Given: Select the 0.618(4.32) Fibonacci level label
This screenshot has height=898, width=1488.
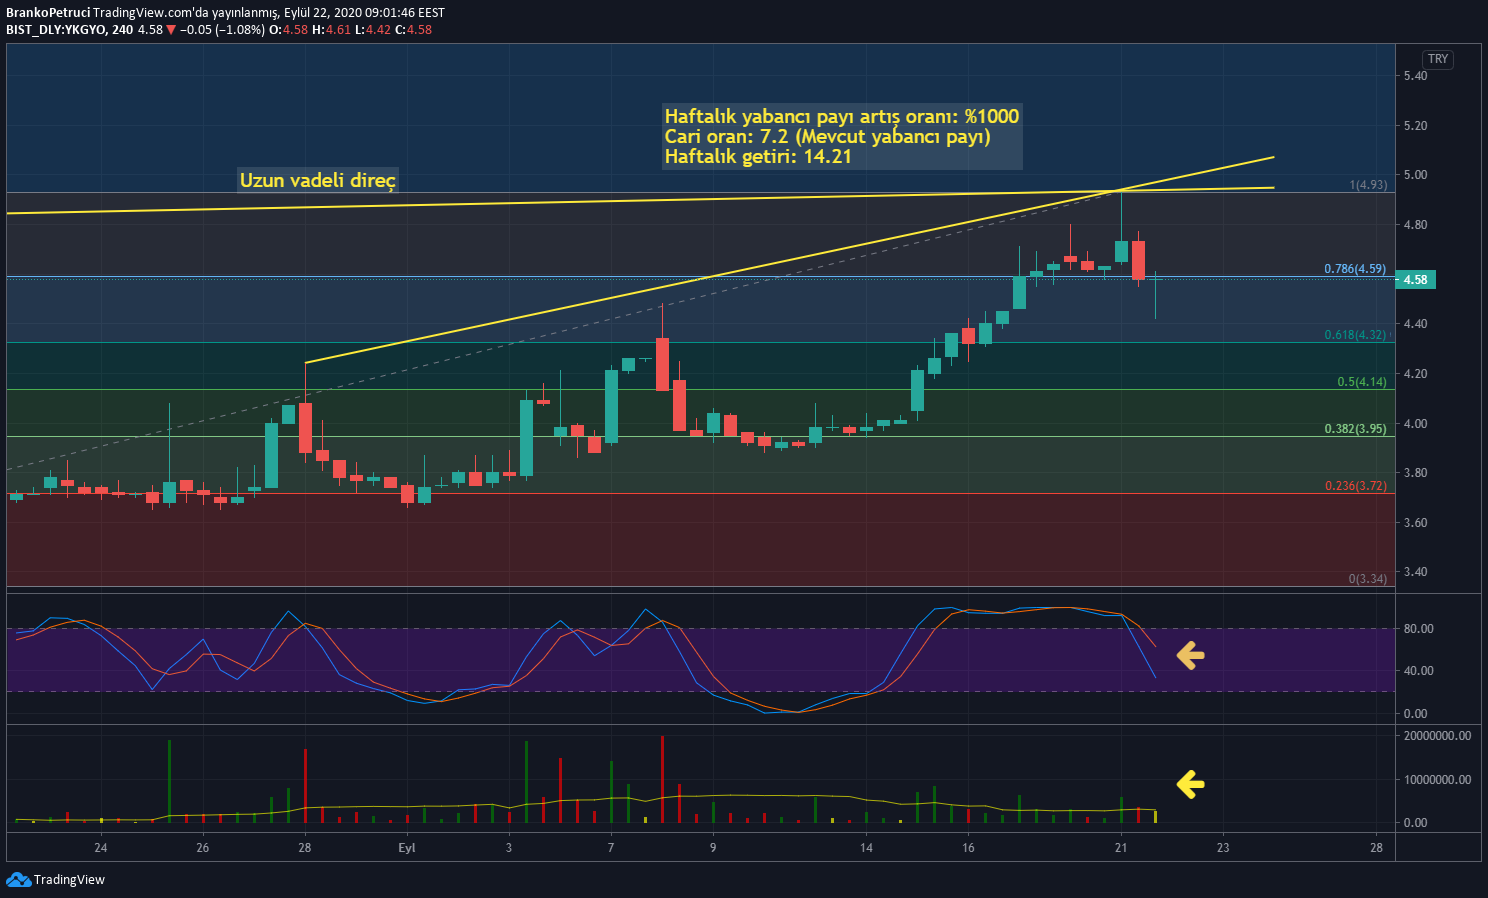Looking at the screenshot, I should (x=1355, y=335).
